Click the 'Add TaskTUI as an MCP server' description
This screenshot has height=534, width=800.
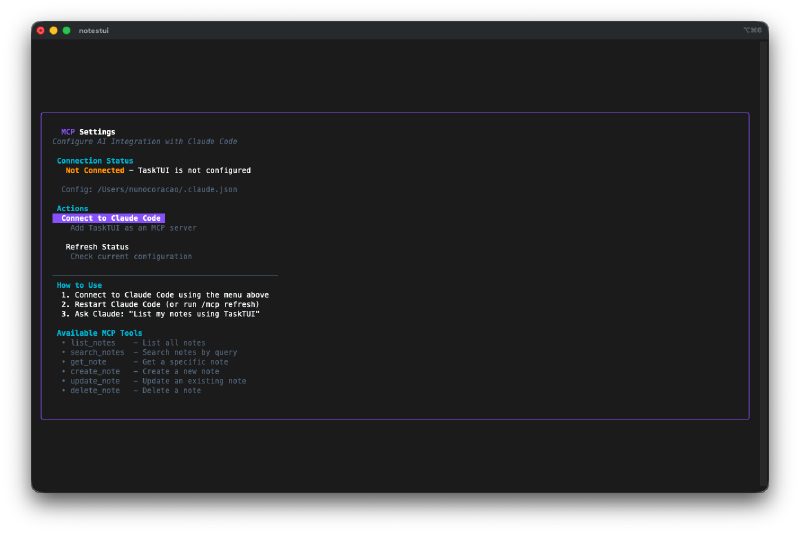click(133, 228)
